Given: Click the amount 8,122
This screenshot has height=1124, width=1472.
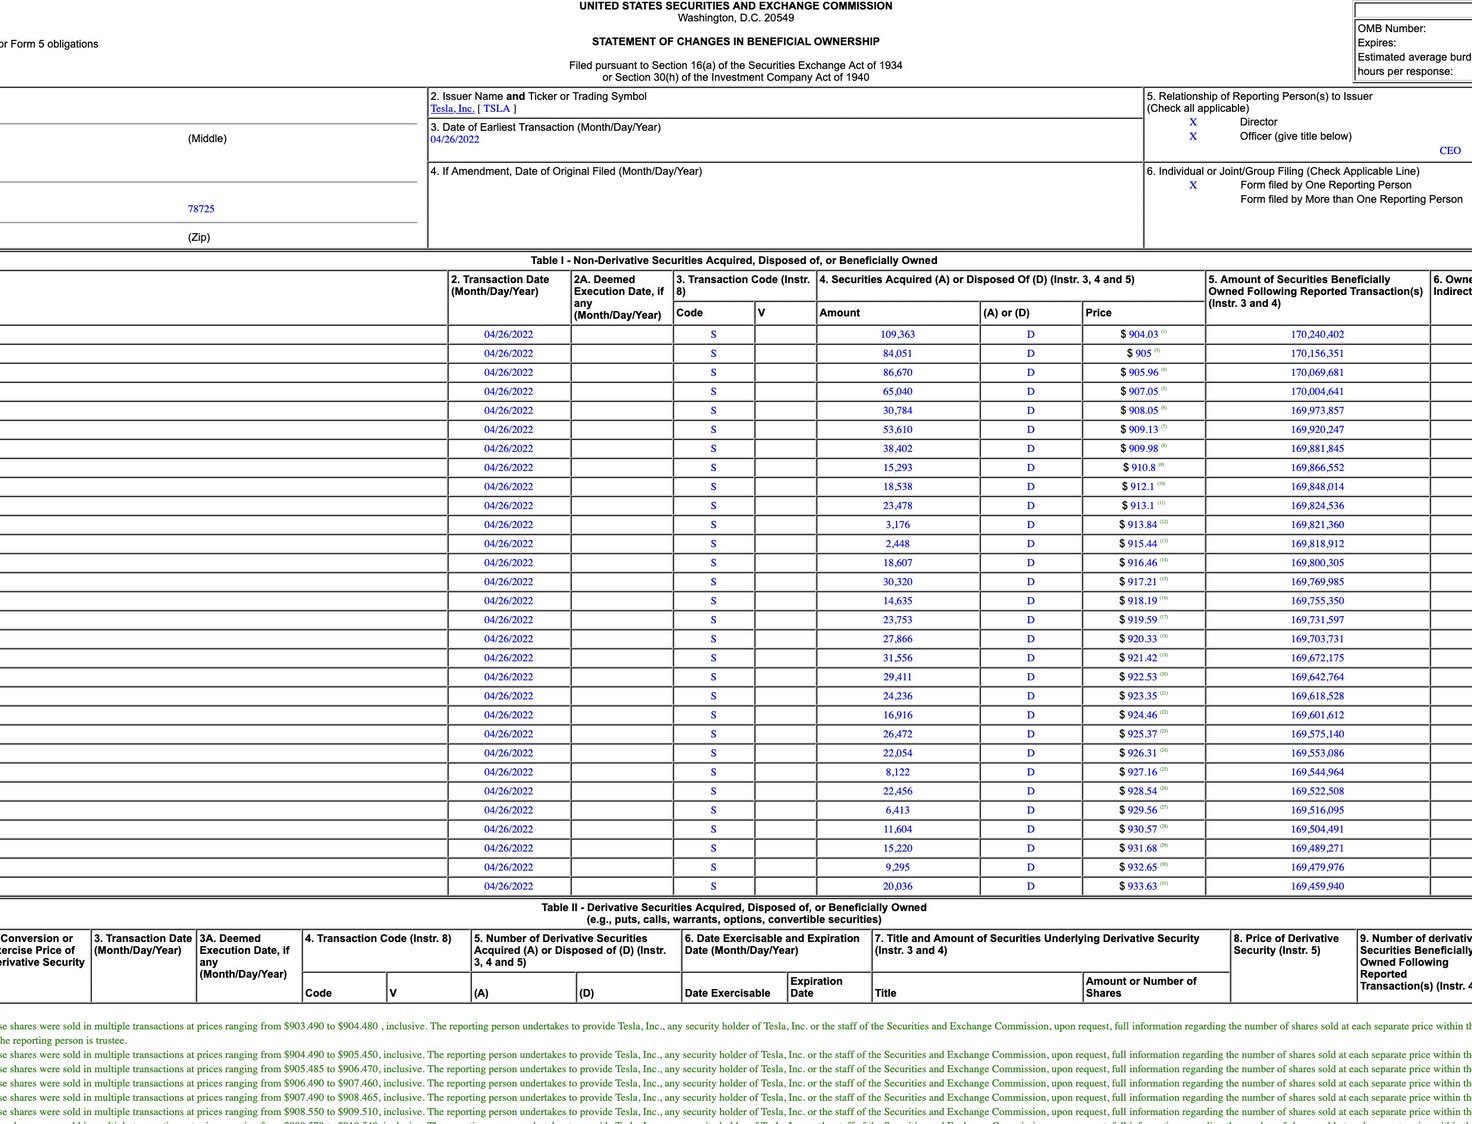Looking at the screenshot, I should pos(898,772).
